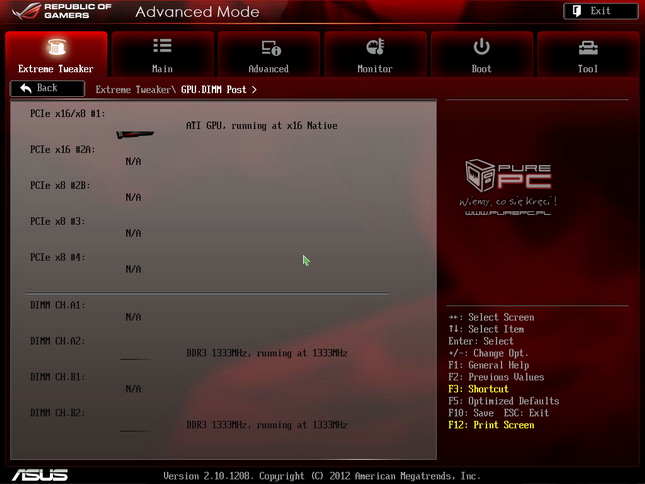Select the DIMM CH.A1 entry
The width and height of the screenshot is (645, 484).
coord(57,305)
